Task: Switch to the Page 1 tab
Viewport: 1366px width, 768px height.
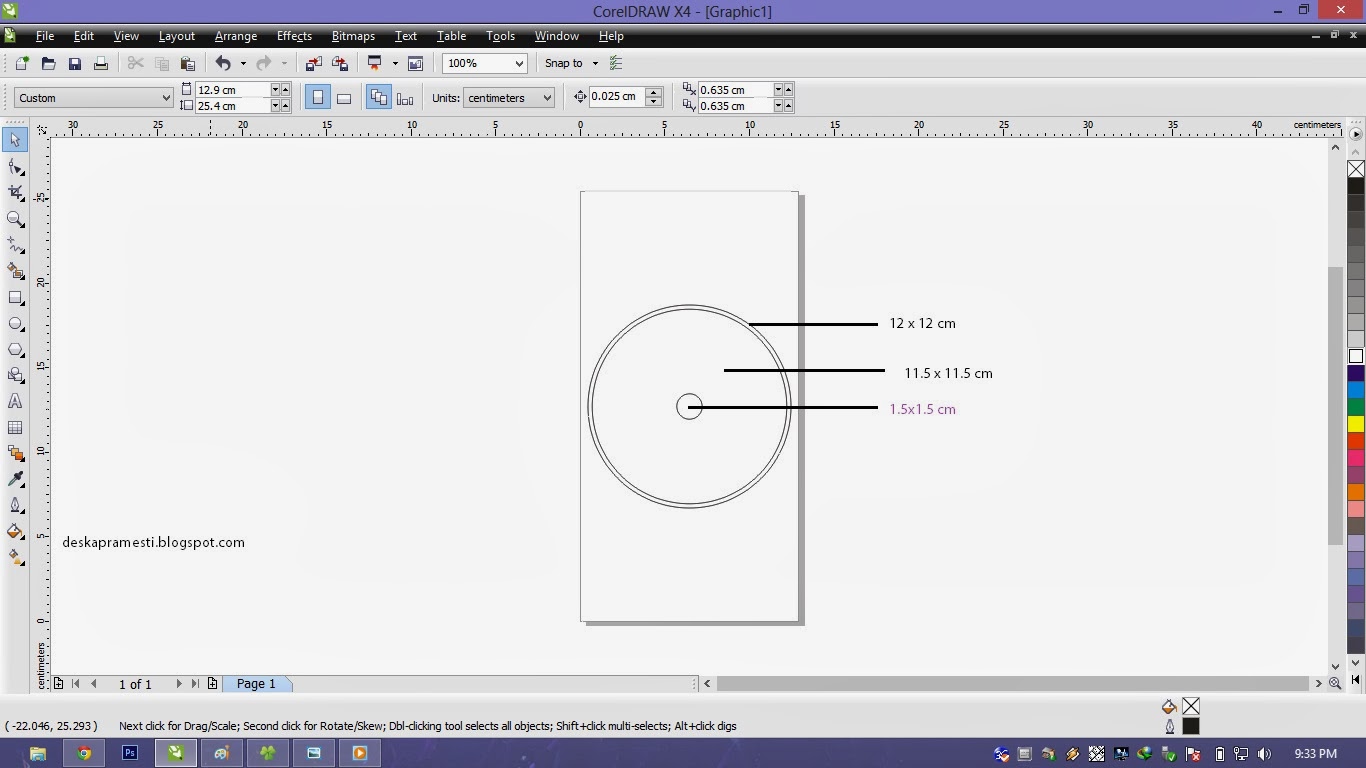Action: [x=257, y=684]
